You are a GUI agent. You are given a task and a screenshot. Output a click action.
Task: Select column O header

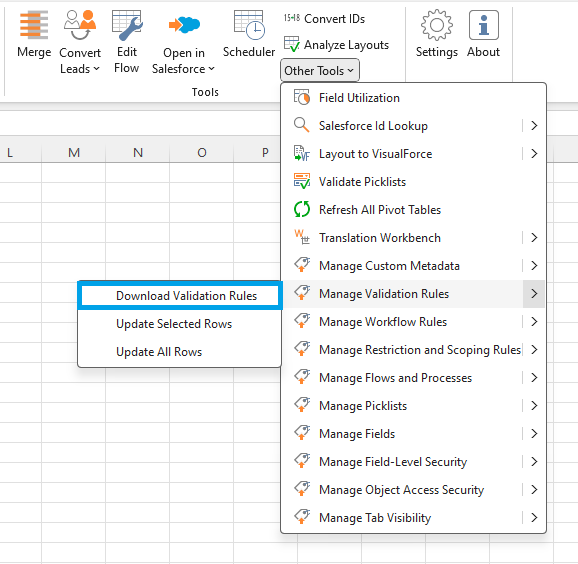click(202, 152)
